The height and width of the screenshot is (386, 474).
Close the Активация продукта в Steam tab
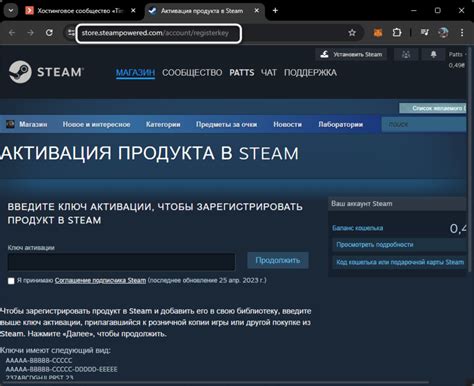click(257, 11)
